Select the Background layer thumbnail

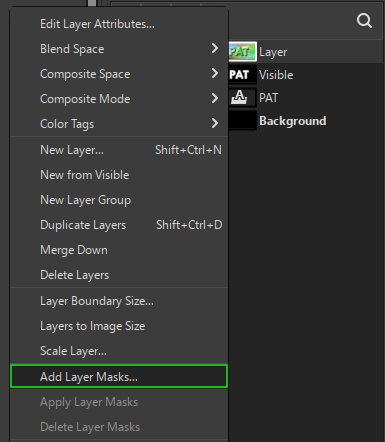[x=243, y=121]
